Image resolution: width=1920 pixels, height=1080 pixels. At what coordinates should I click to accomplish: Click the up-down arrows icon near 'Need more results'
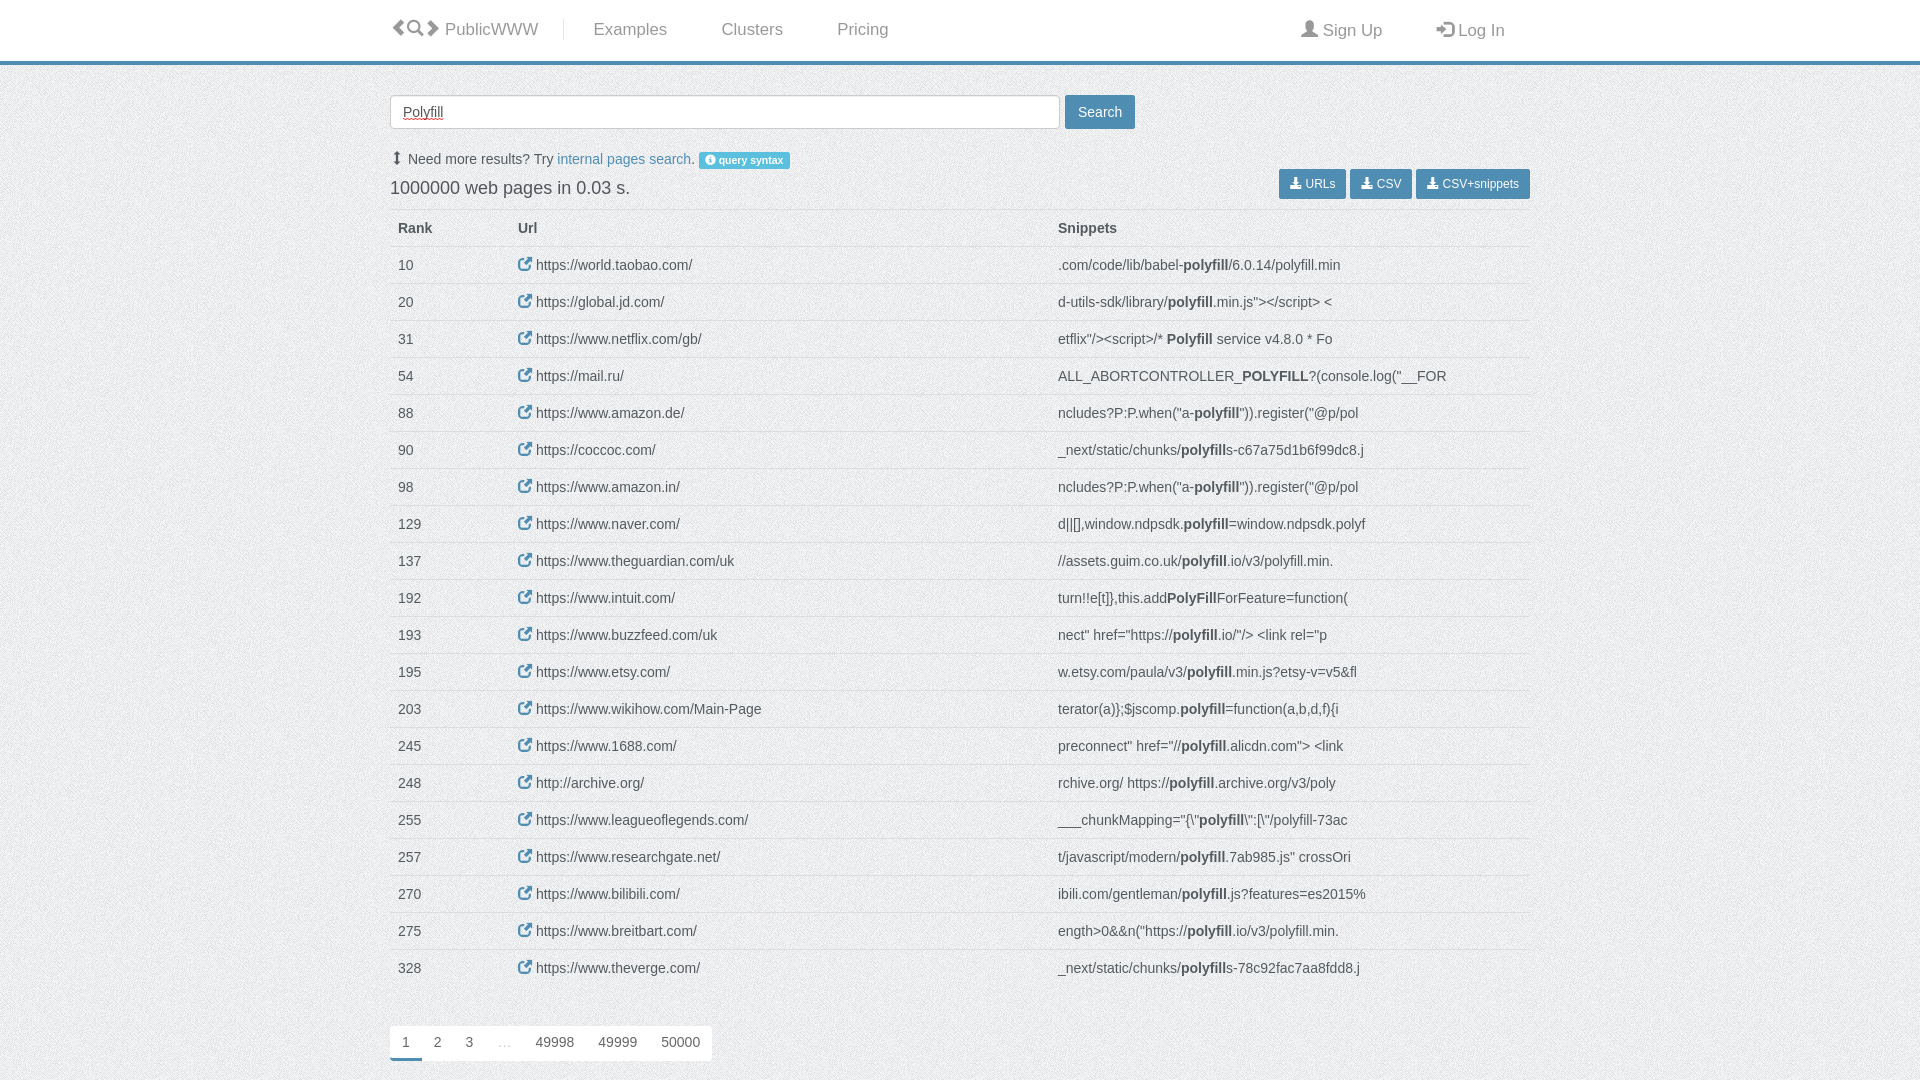pyautogui.click(x=397, y=158)
